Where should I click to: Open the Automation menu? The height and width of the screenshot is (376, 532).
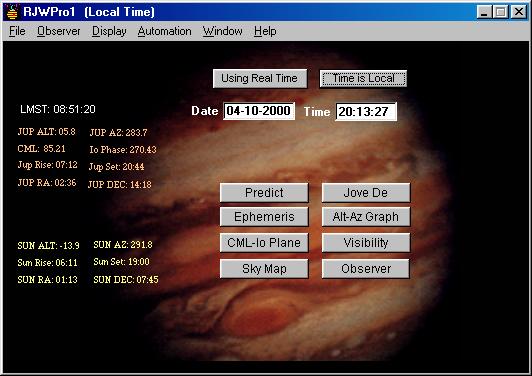(x=165, y=31)
